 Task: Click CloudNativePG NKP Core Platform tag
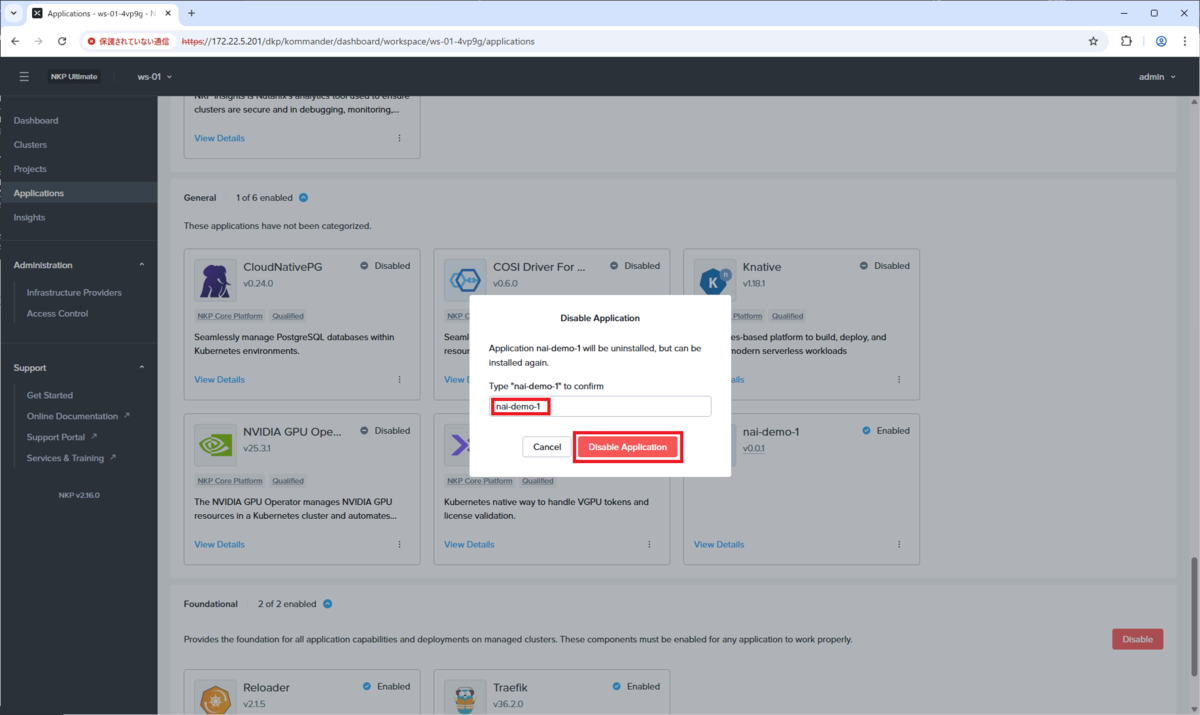coord(229,316)
